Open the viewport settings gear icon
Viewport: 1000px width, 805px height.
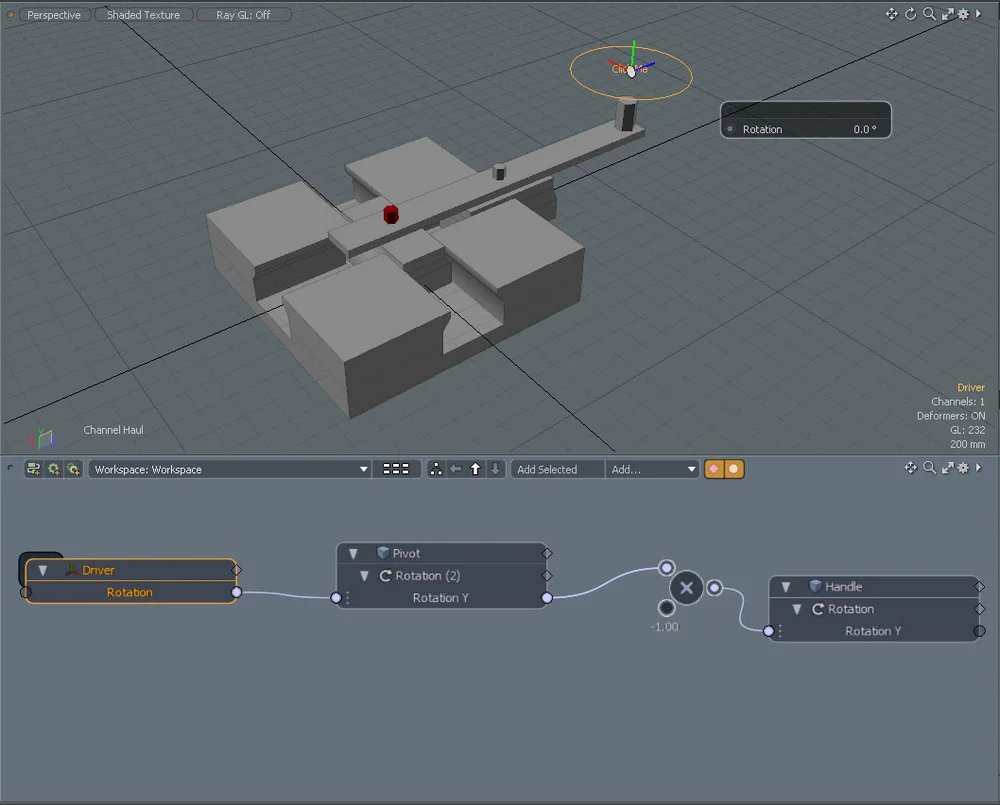point(961,14)
